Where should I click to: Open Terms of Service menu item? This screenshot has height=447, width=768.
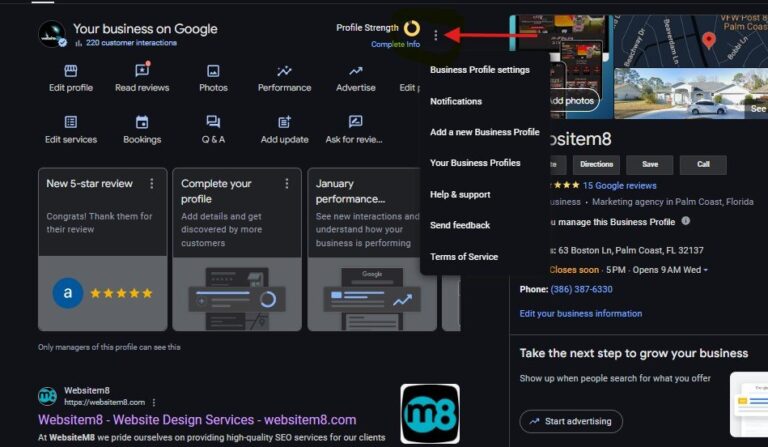[x=464, y=257]
